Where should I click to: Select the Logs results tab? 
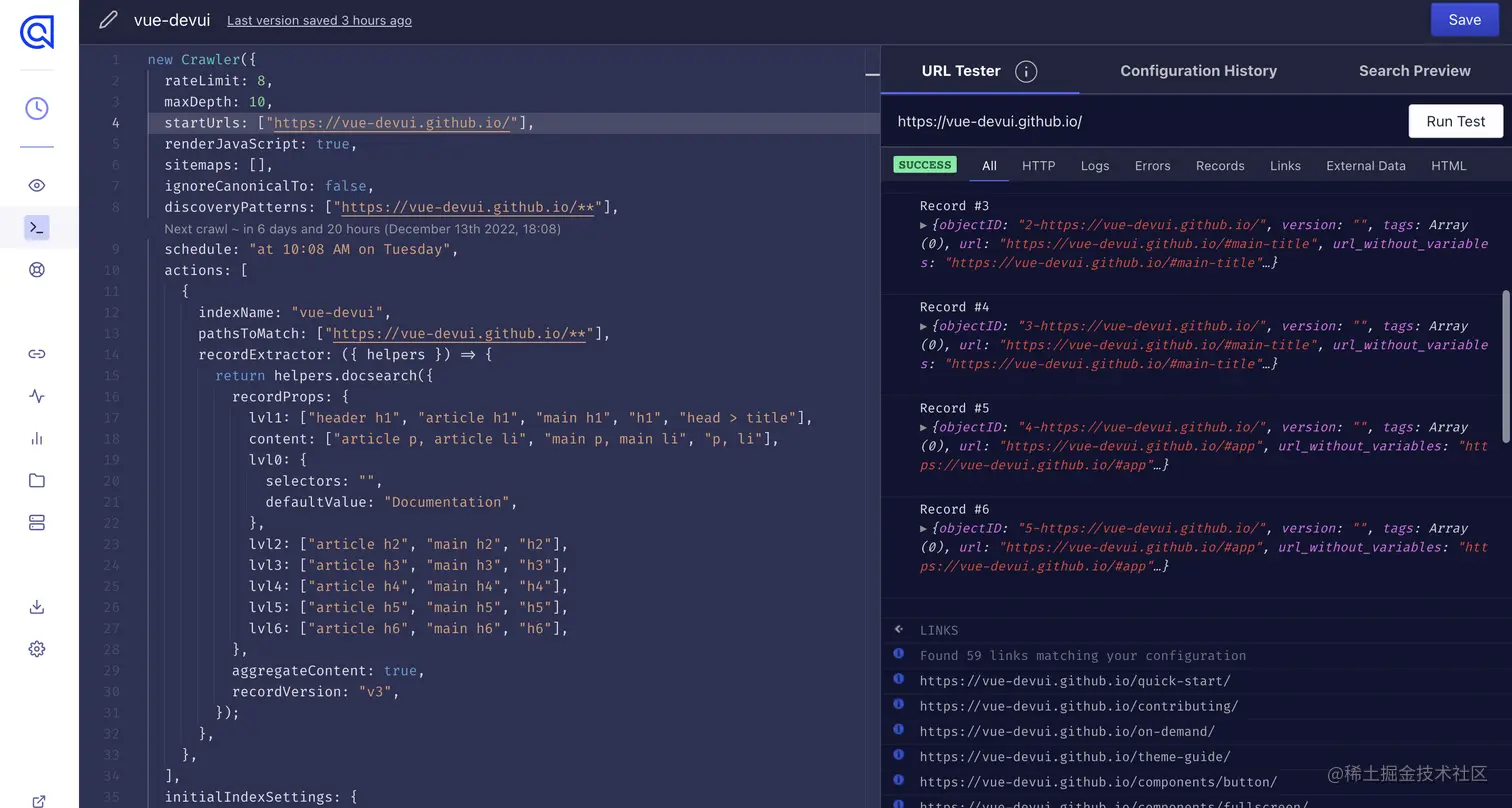(1094, 165)
